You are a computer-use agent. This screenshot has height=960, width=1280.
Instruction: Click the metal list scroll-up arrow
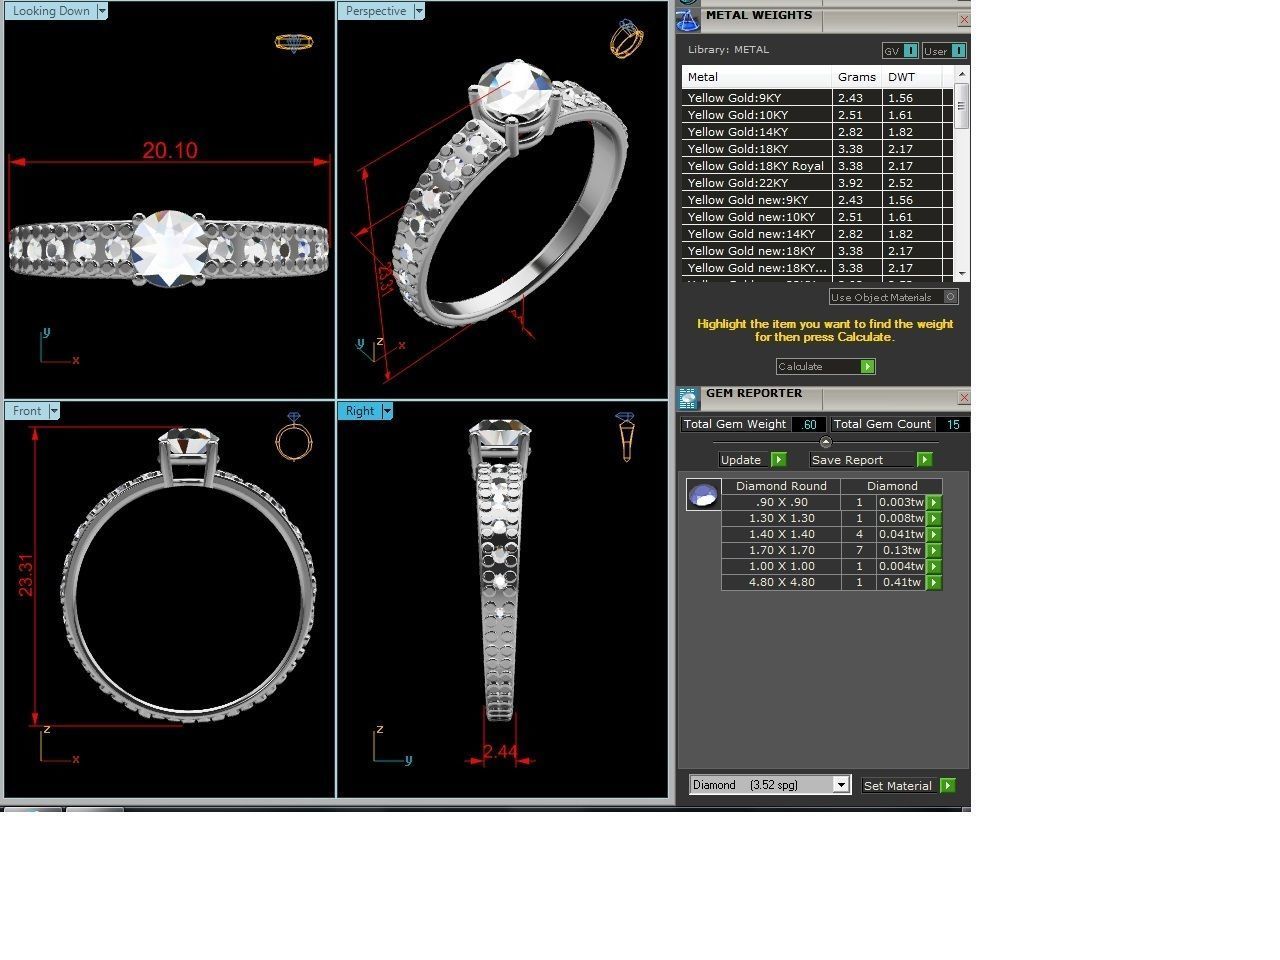pyautogui.click(x=962, y=75)
